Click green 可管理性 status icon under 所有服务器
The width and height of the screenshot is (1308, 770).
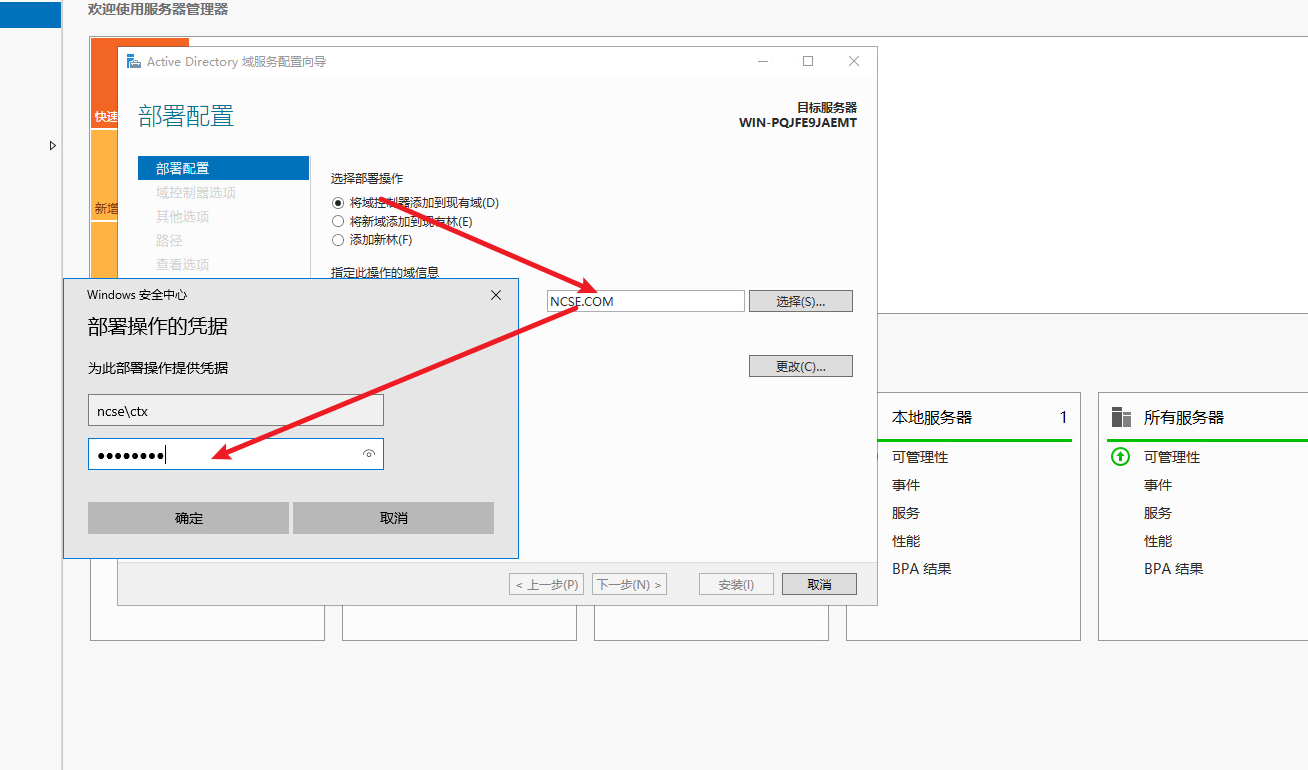point(1121,457)
